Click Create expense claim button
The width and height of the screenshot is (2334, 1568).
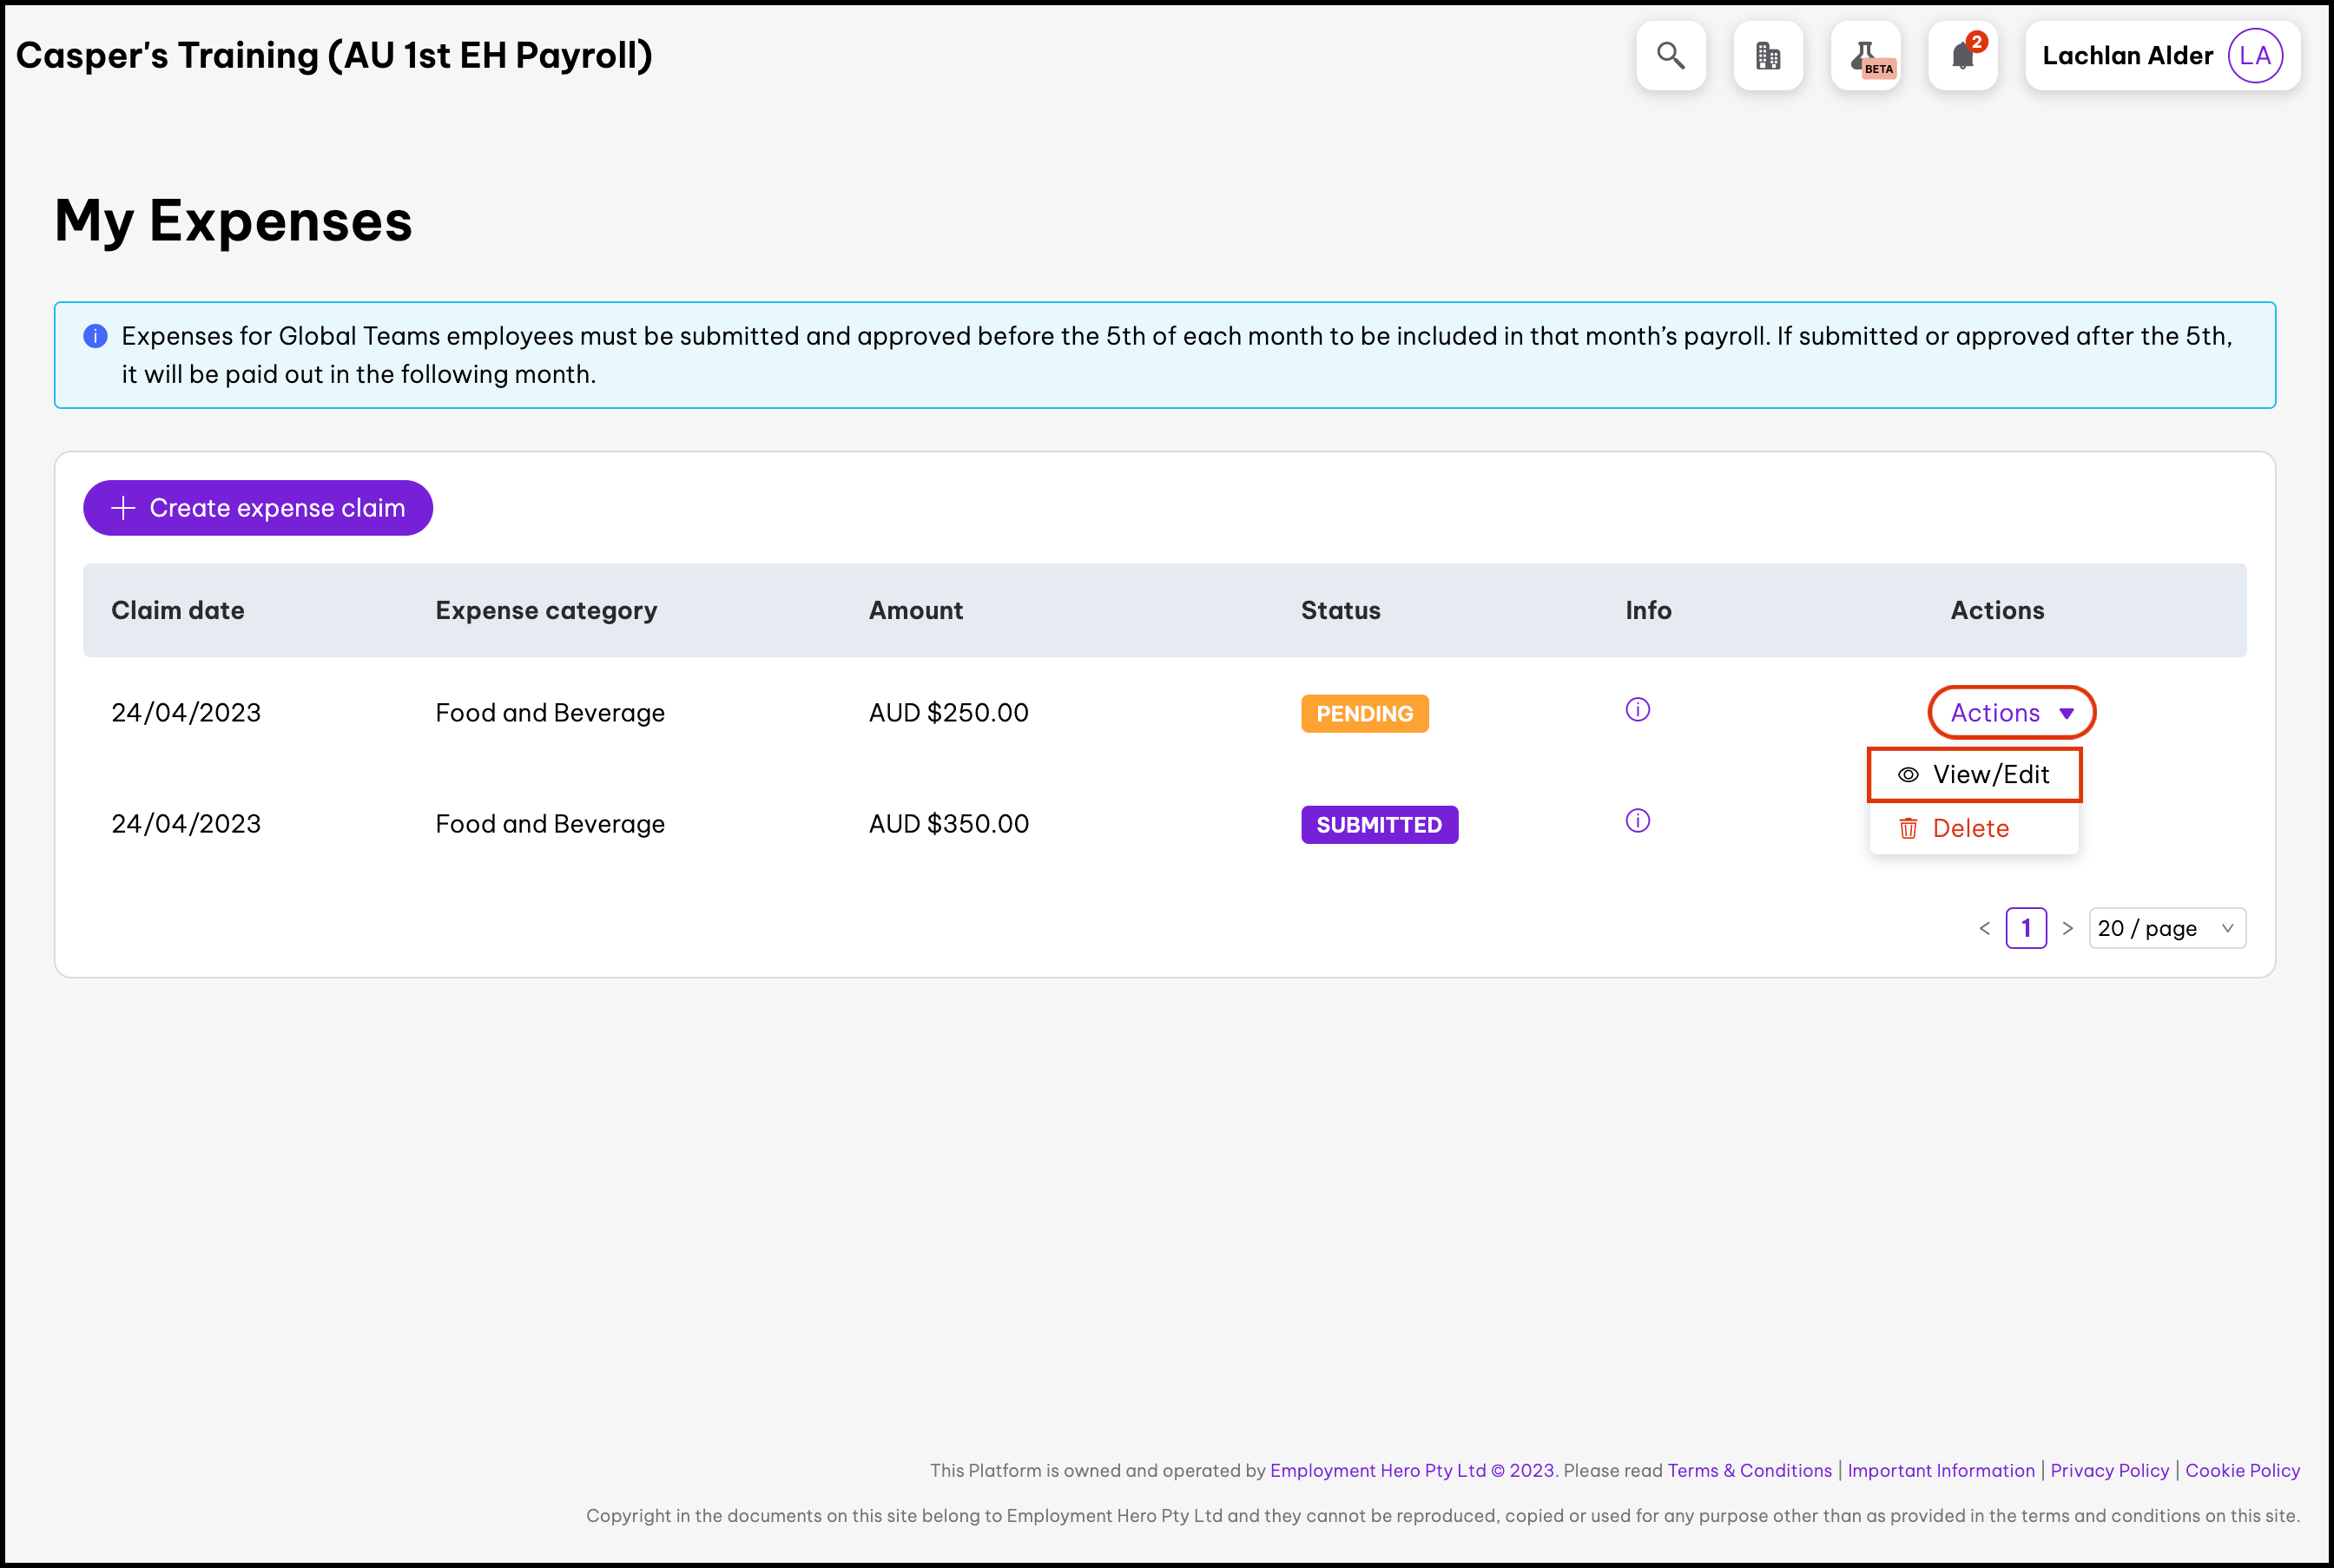pos(258,508)
